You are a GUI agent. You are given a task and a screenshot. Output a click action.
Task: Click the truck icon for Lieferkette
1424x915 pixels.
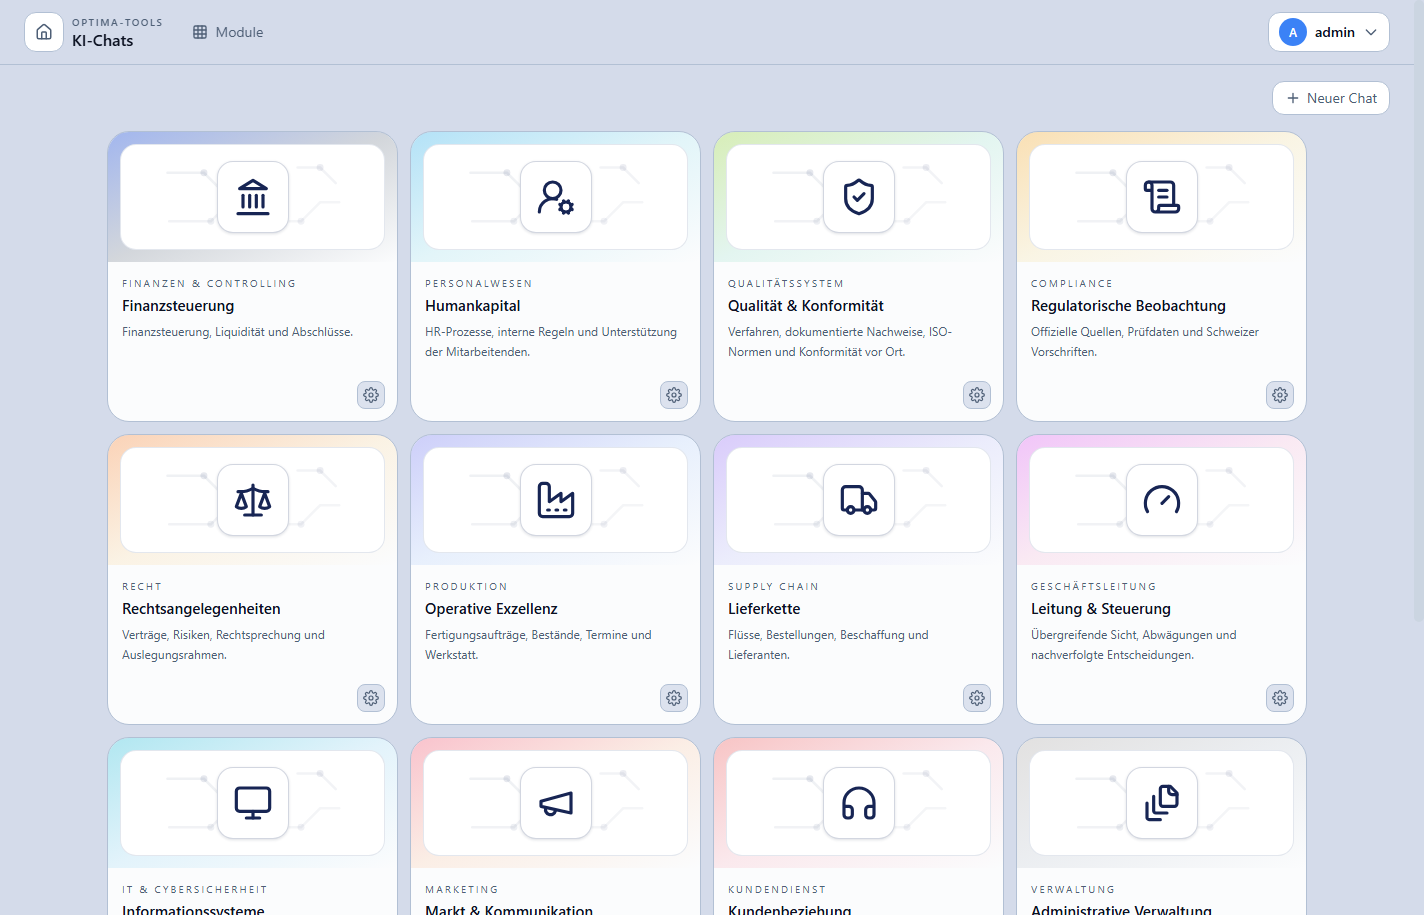tap(859, 500)
